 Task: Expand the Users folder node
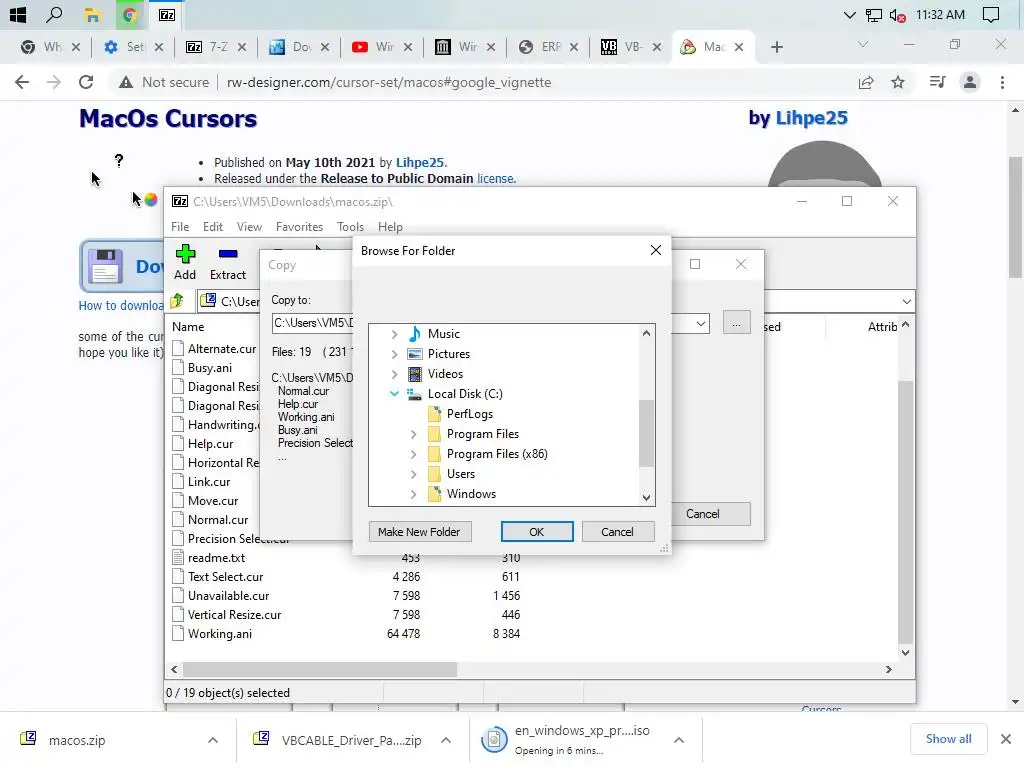(413, 474)
